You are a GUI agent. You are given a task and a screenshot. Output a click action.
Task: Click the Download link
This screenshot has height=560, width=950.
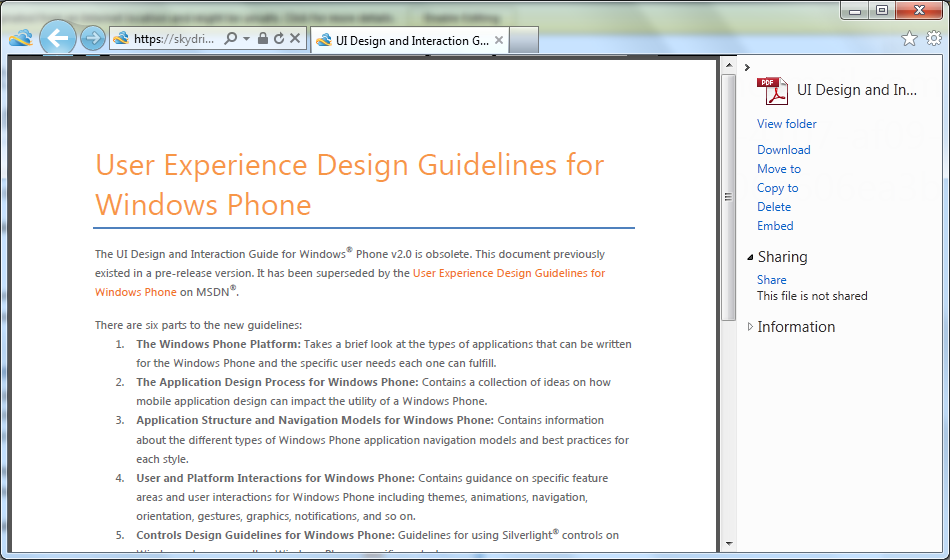pyautogui.click(x=783, y=150)
